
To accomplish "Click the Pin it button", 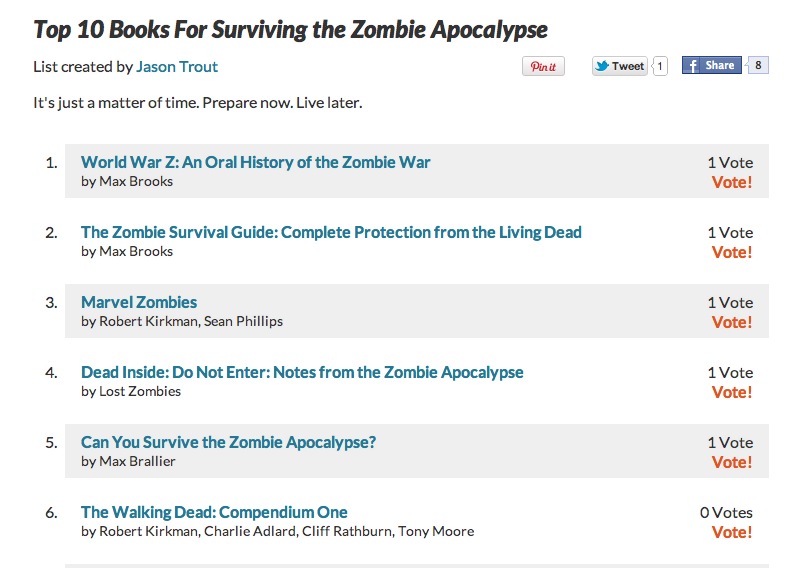I will [x=543, y=66].
